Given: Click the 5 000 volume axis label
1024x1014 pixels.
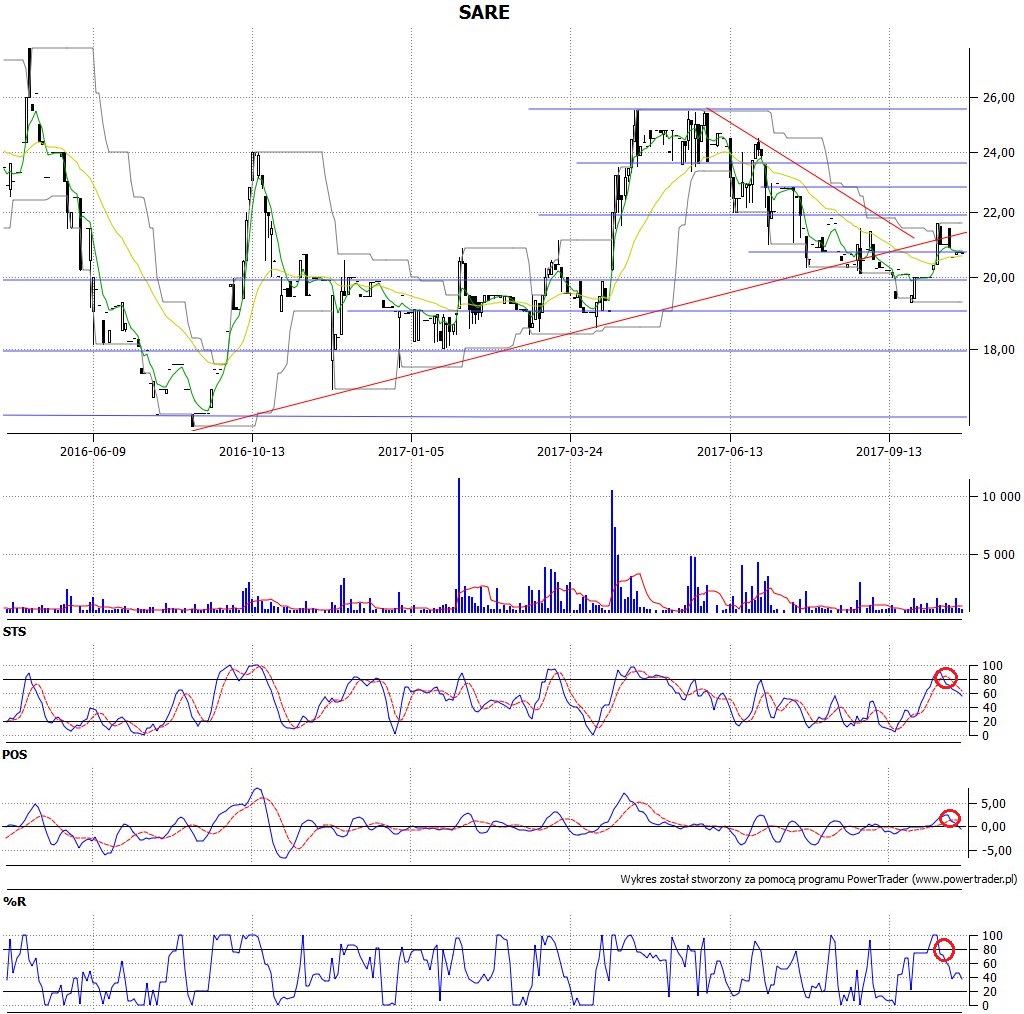Looking at the screenshot, I should (x=999, y=555).
